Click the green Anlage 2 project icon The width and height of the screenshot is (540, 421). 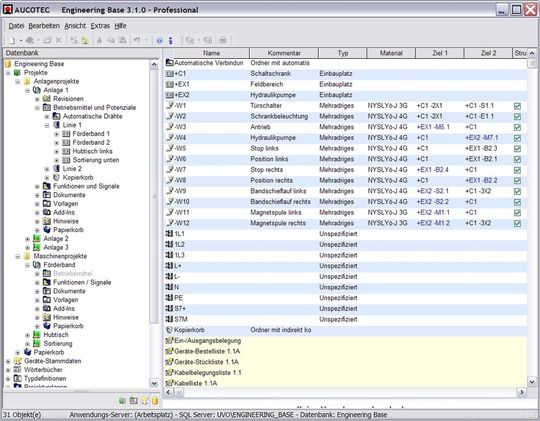(x=37, y=238)
